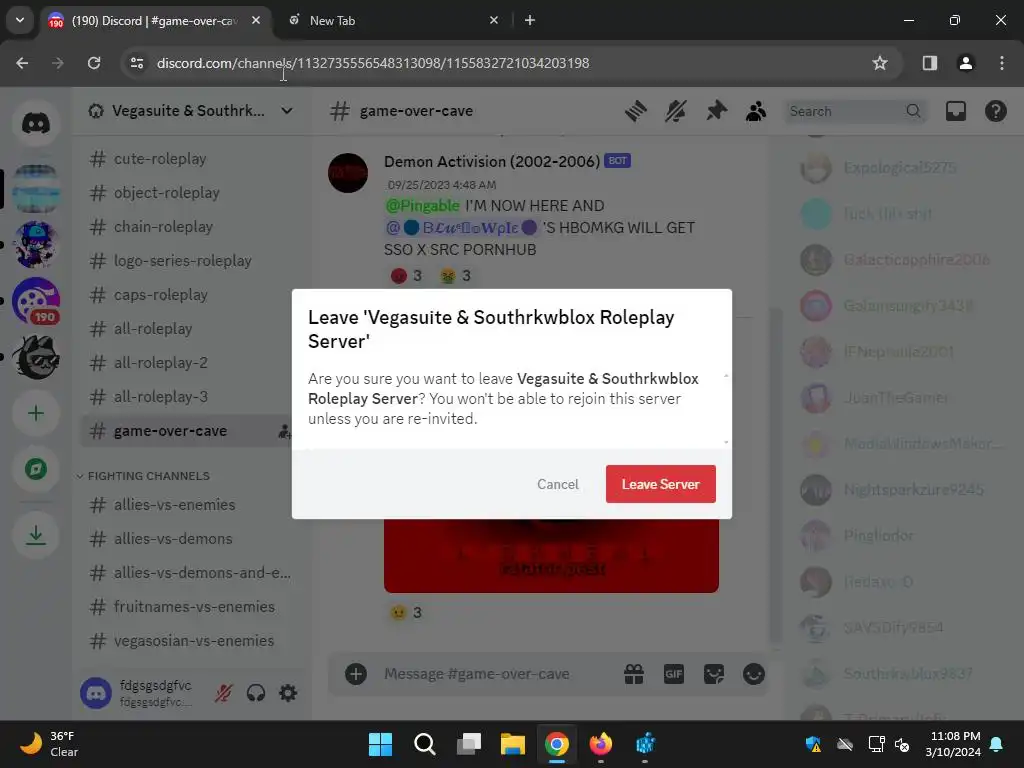Open the chain-roleplay channel
The height and width of the screenshot is (768, 1024).
click(x=163, y=227)
